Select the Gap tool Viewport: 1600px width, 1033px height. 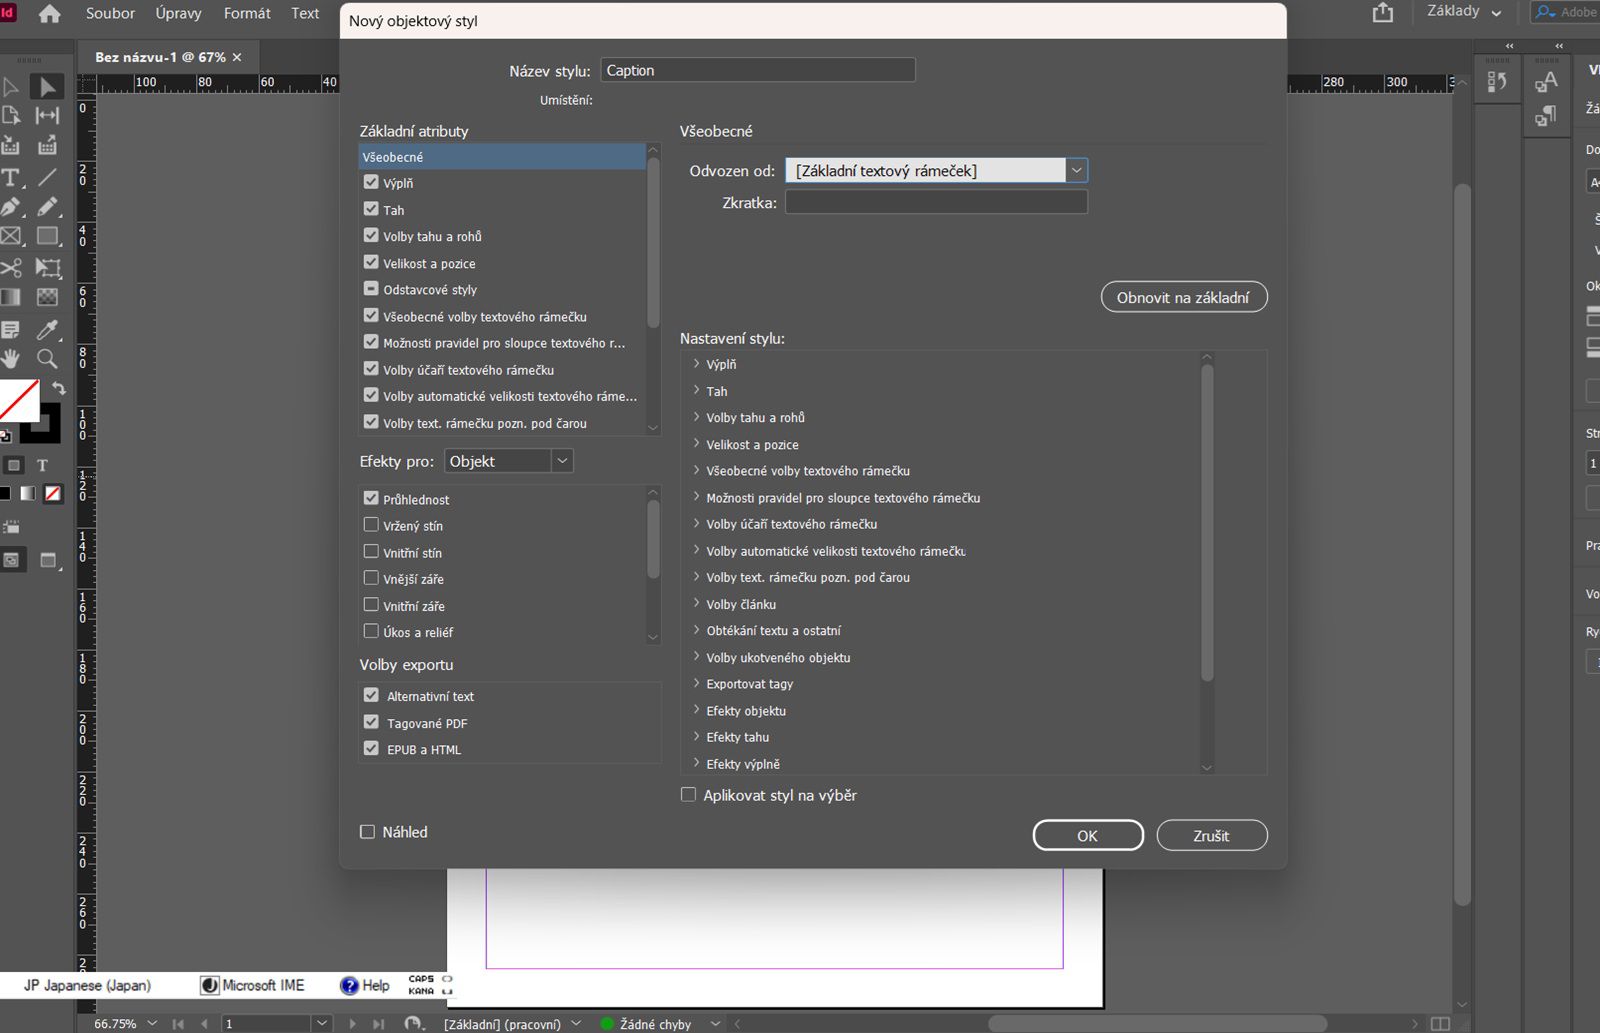click(x=47, y=116)
